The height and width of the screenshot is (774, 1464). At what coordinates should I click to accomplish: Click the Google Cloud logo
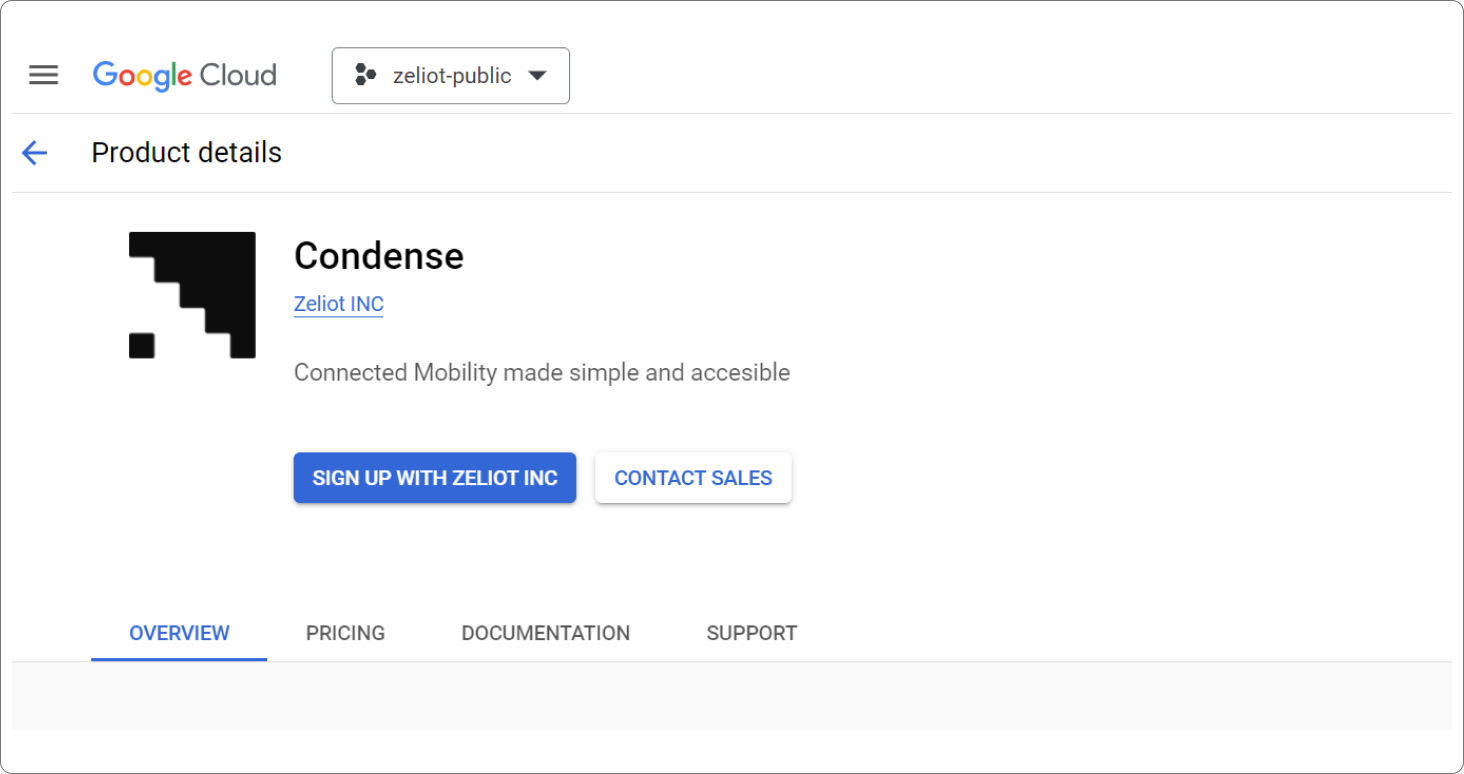point(184,76)
